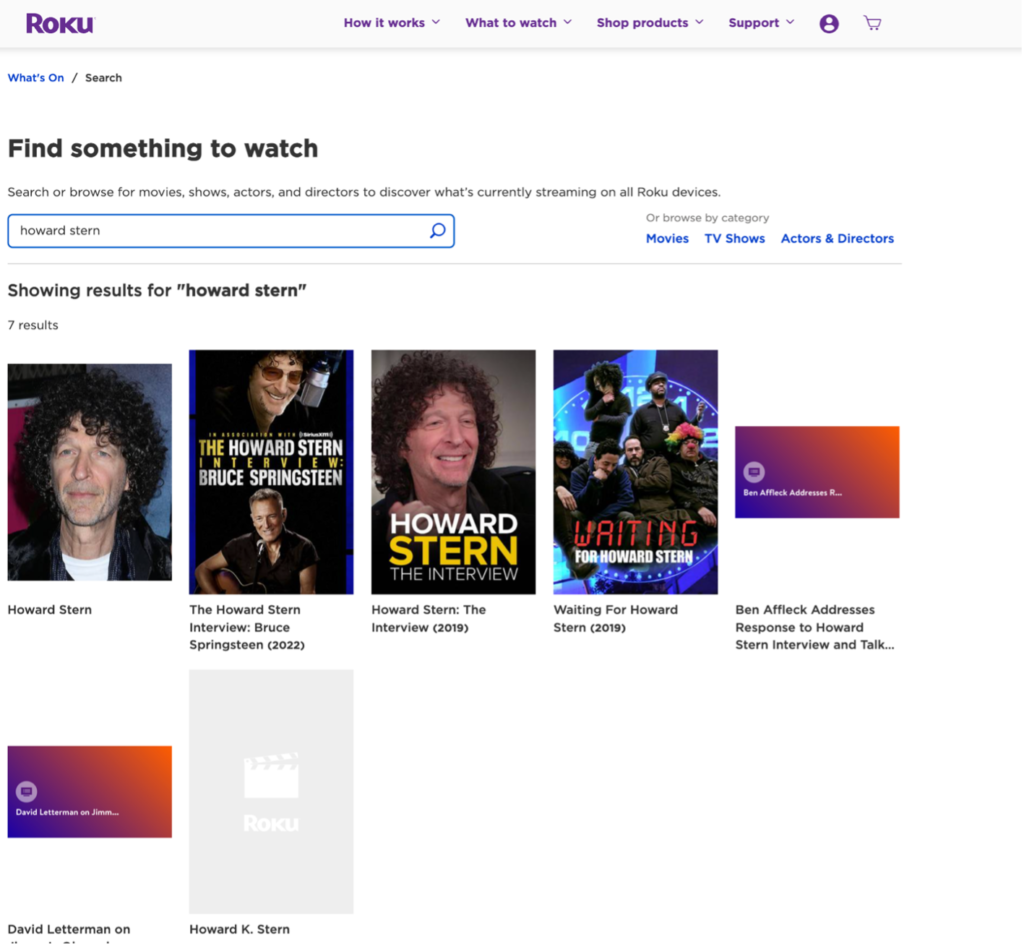The image size is (1024, 945).
Task: Click the Search breadcrumb text
Action: click(103, 78)
